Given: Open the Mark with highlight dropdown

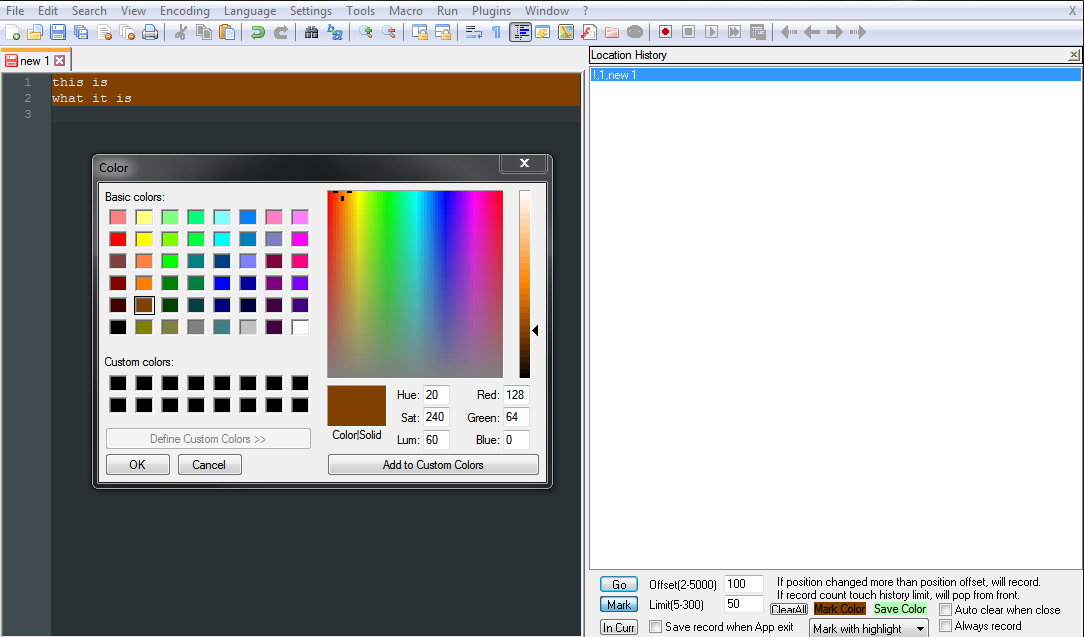Looking at the screenshot, I should coord(868,629).
